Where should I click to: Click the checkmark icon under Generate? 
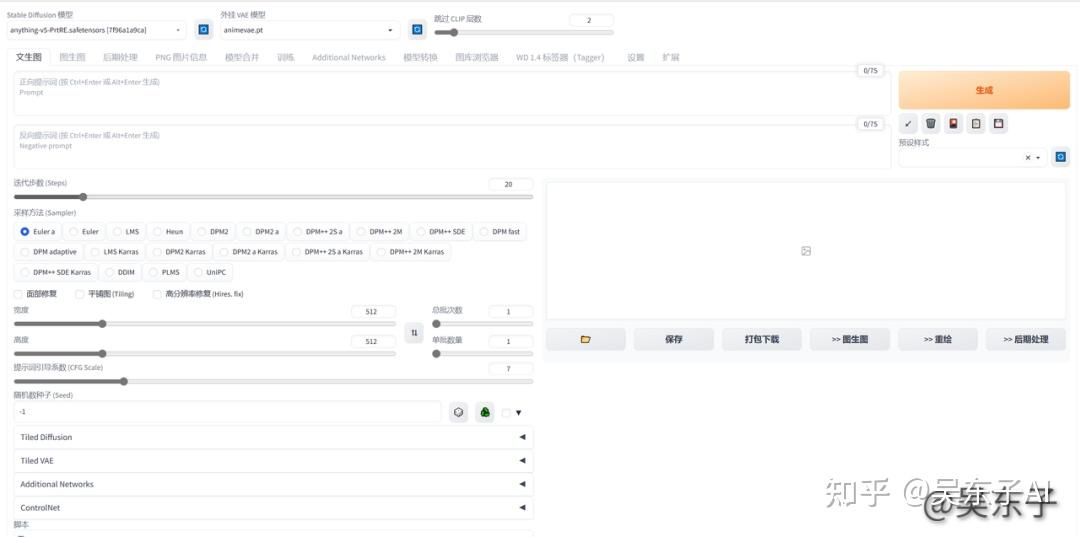coord(908,124)
